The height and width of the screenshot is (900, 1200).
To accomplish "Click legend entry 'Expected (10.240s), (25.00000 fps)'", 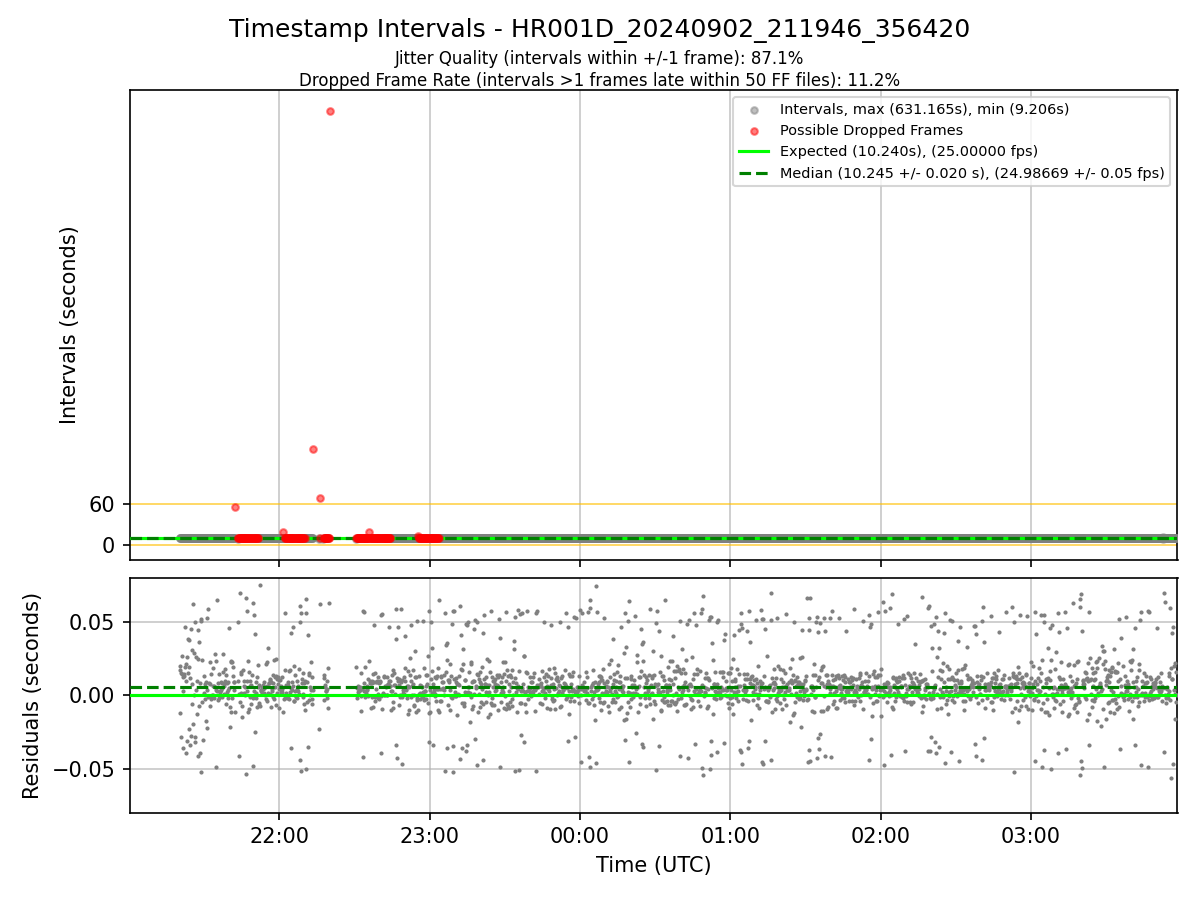I will [x=909, y=151].
